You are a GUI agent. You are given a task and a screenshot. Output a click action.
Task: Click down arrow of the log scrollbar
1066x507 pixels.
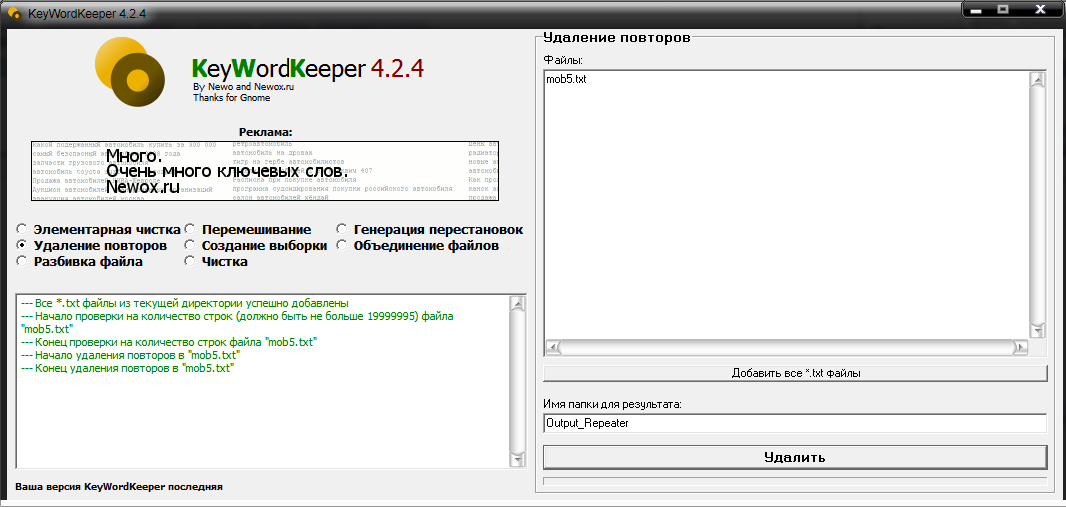click(x=517, y=460)
